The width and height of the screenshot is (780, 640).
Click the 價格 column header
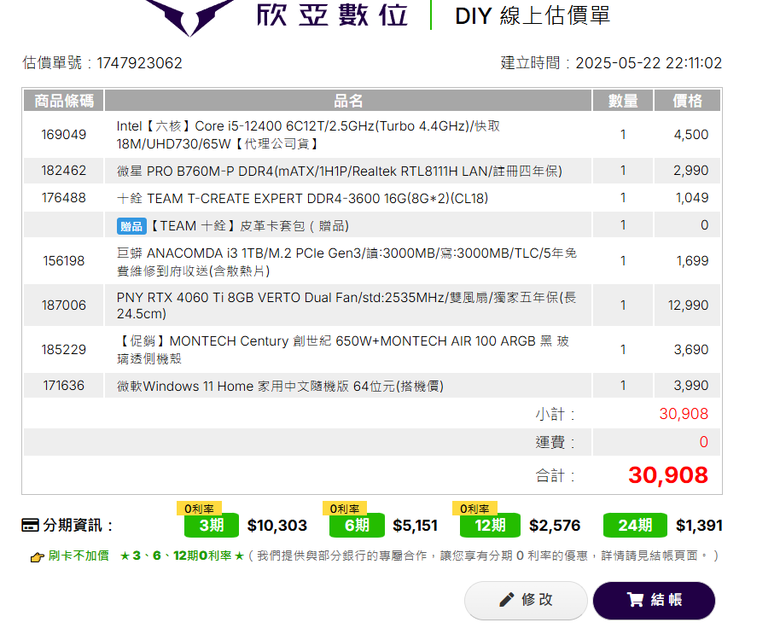coord(687,101)
